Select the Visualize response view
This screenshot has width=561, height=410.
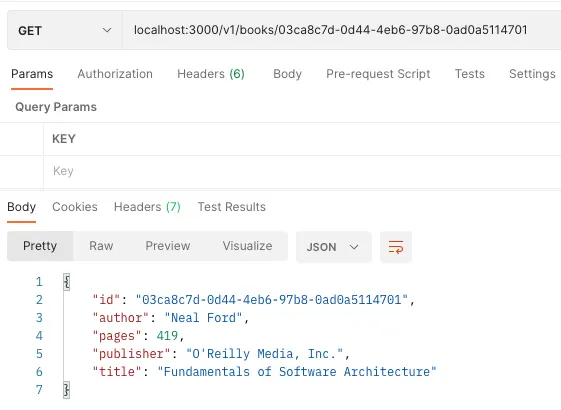(x=247, y=246)
